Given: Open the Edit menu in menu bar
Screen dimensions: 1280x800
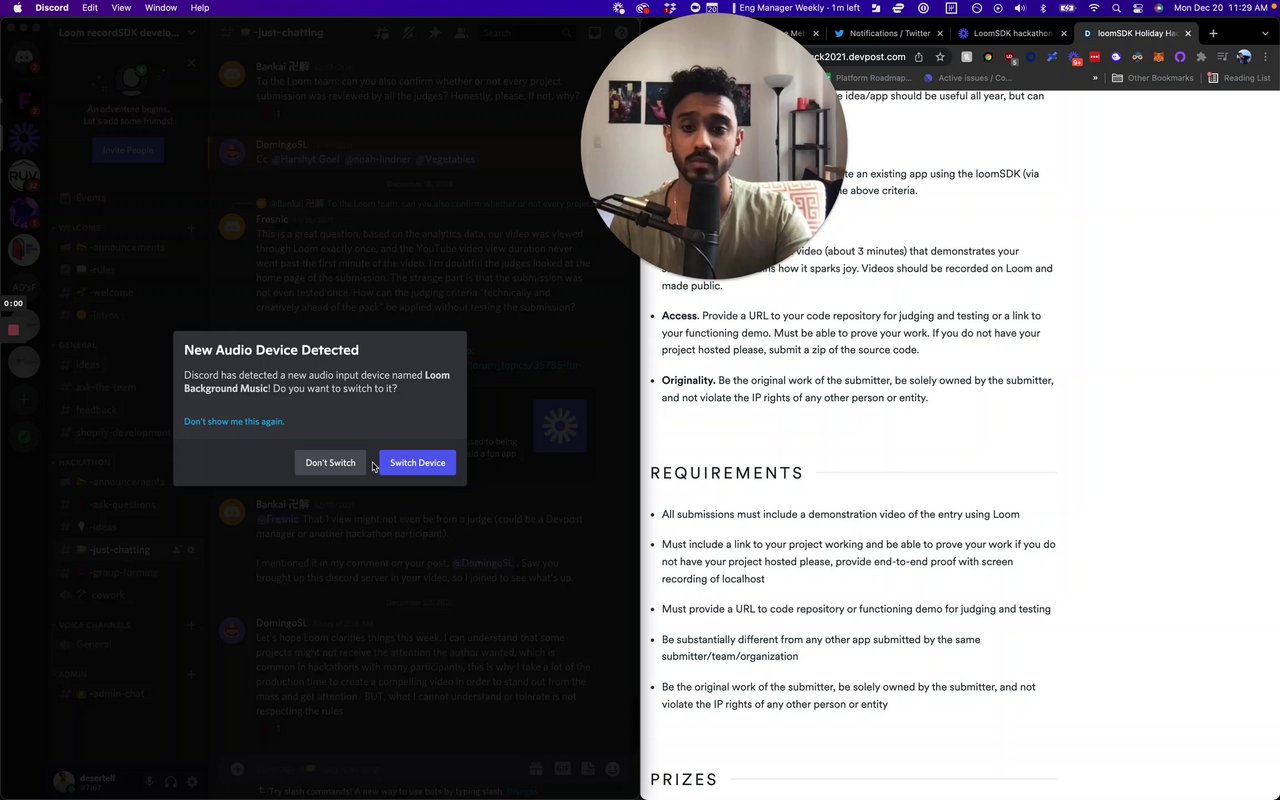Looking at the screenshot, I should 90,8.
